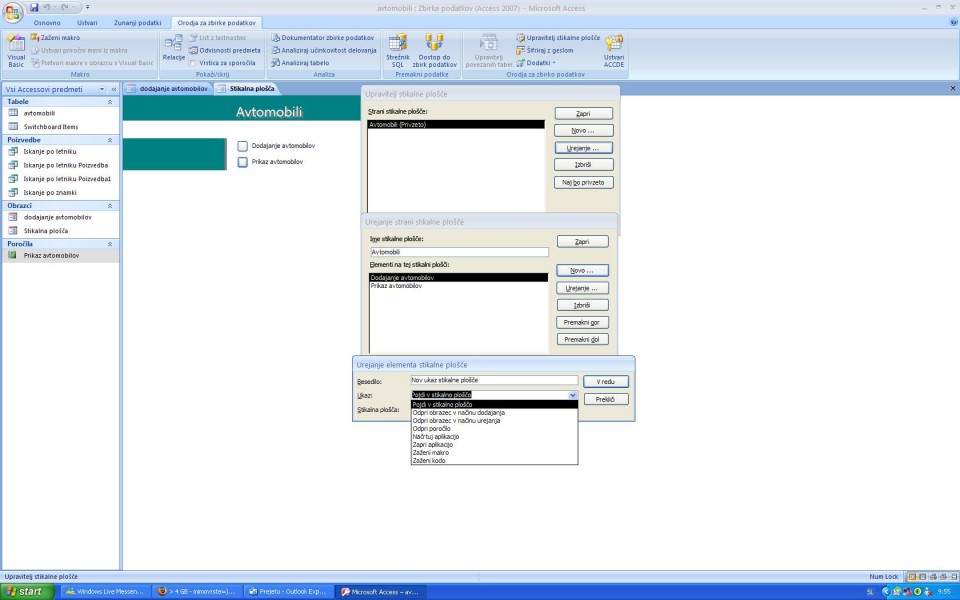Screen dimensions: 960x600
Task: Click the last view icon in status bar
Action: (953, 577)
